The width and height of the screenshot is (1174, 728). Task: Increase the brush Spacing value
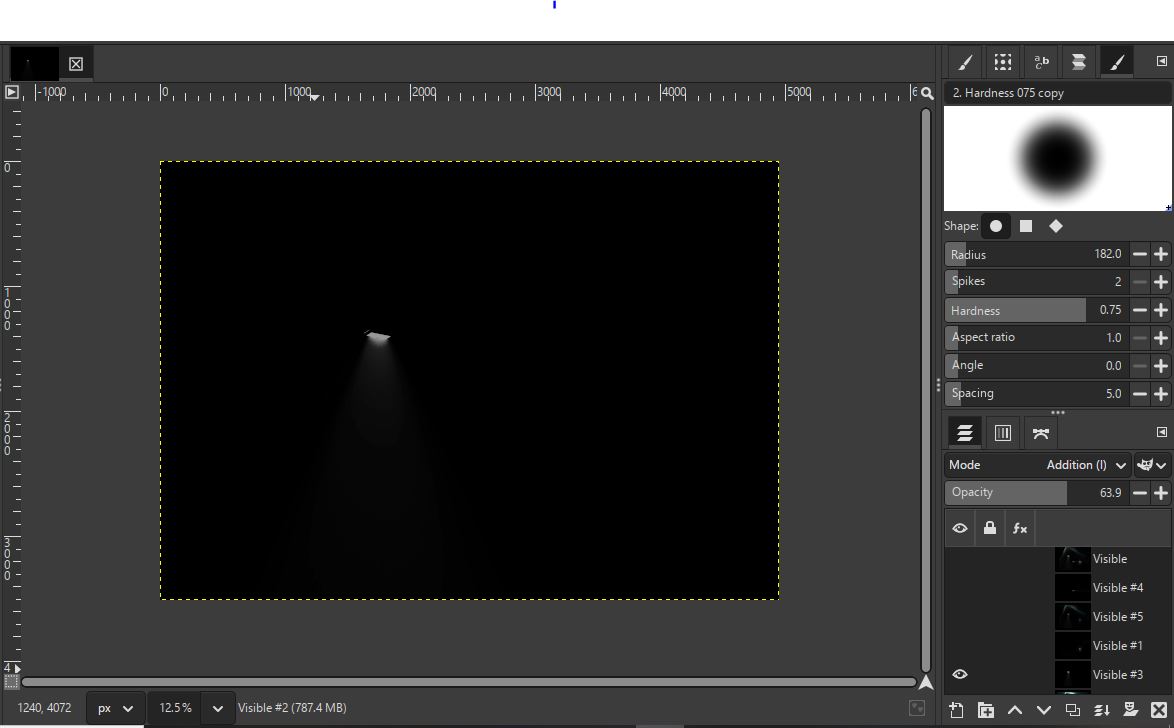click(1161, 393)
